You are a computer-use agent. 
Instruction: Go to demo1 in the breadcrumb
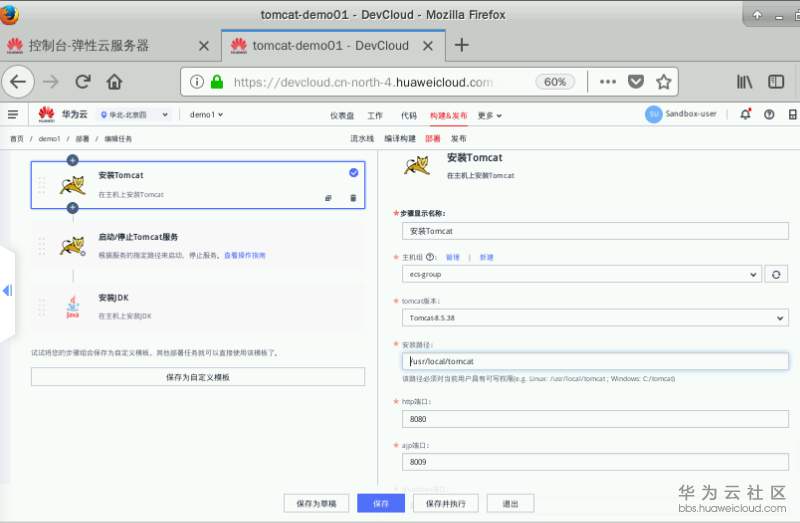[49, 139]
